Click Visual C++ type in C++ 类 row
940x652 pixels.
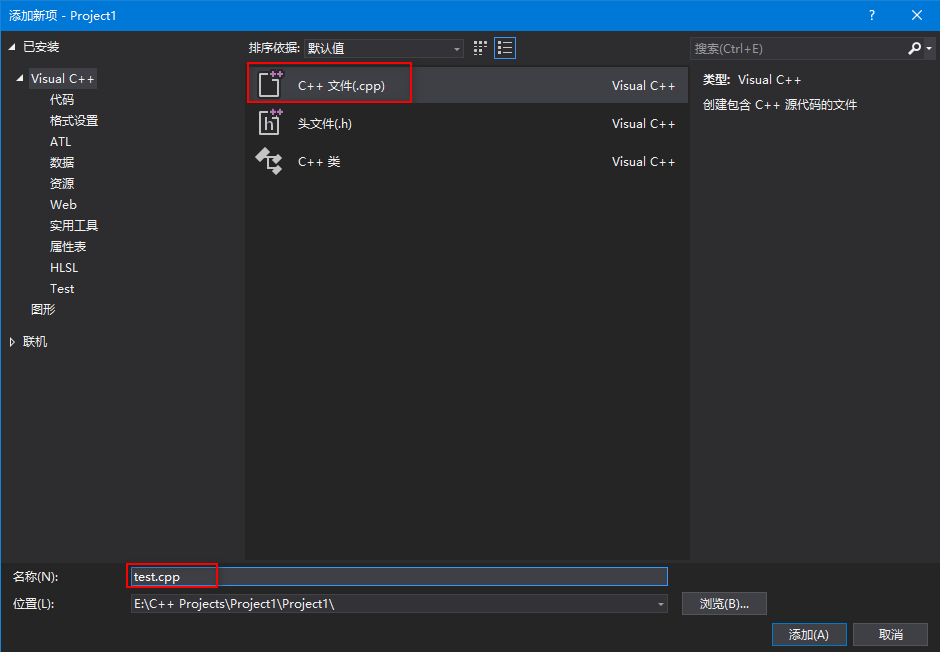[643, 162]
